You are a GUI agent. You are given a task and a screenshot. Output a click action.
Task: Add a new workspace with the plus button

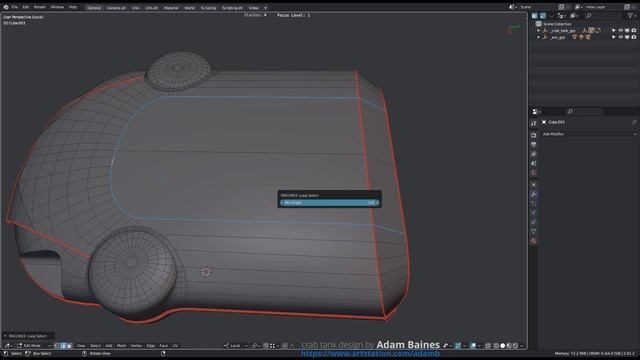tap(265, 8)
